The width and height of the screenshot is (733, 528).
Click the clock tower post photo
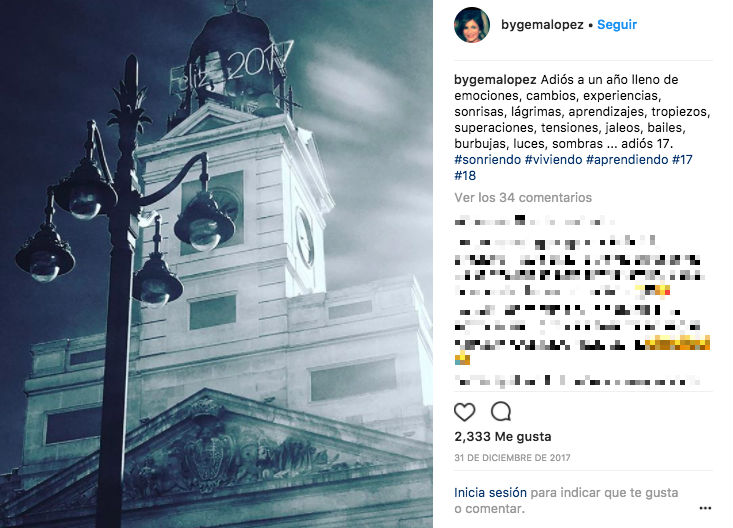coord(216,264)
